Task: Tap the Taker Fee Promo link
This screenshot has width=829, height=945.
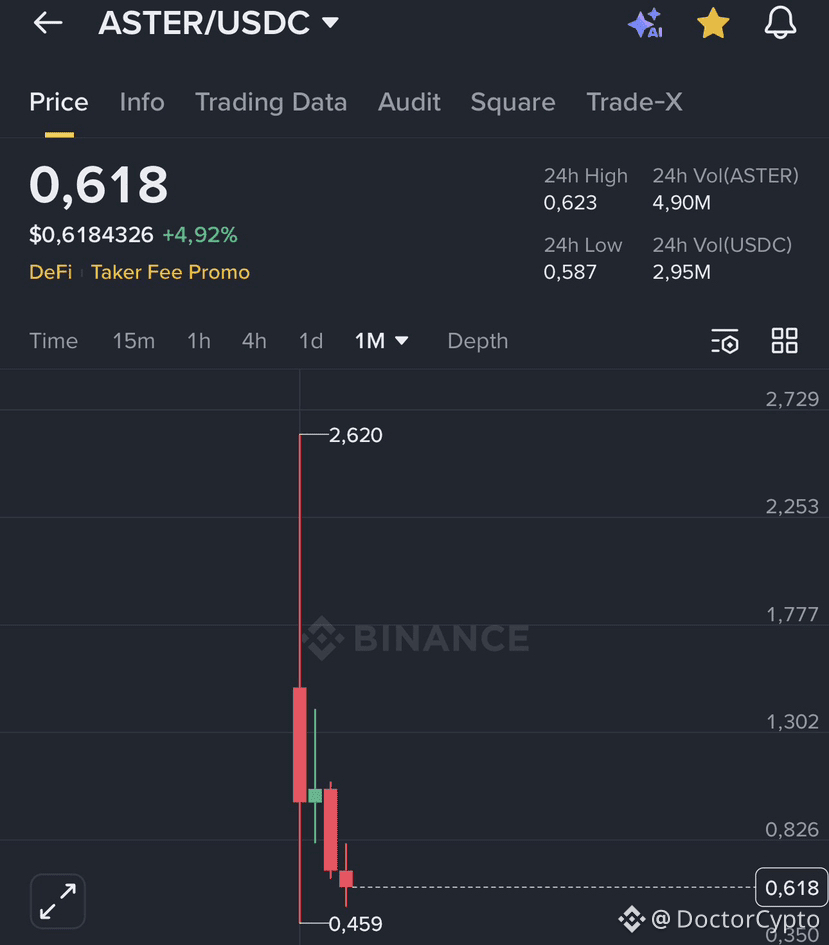Action: pos(170,272)
